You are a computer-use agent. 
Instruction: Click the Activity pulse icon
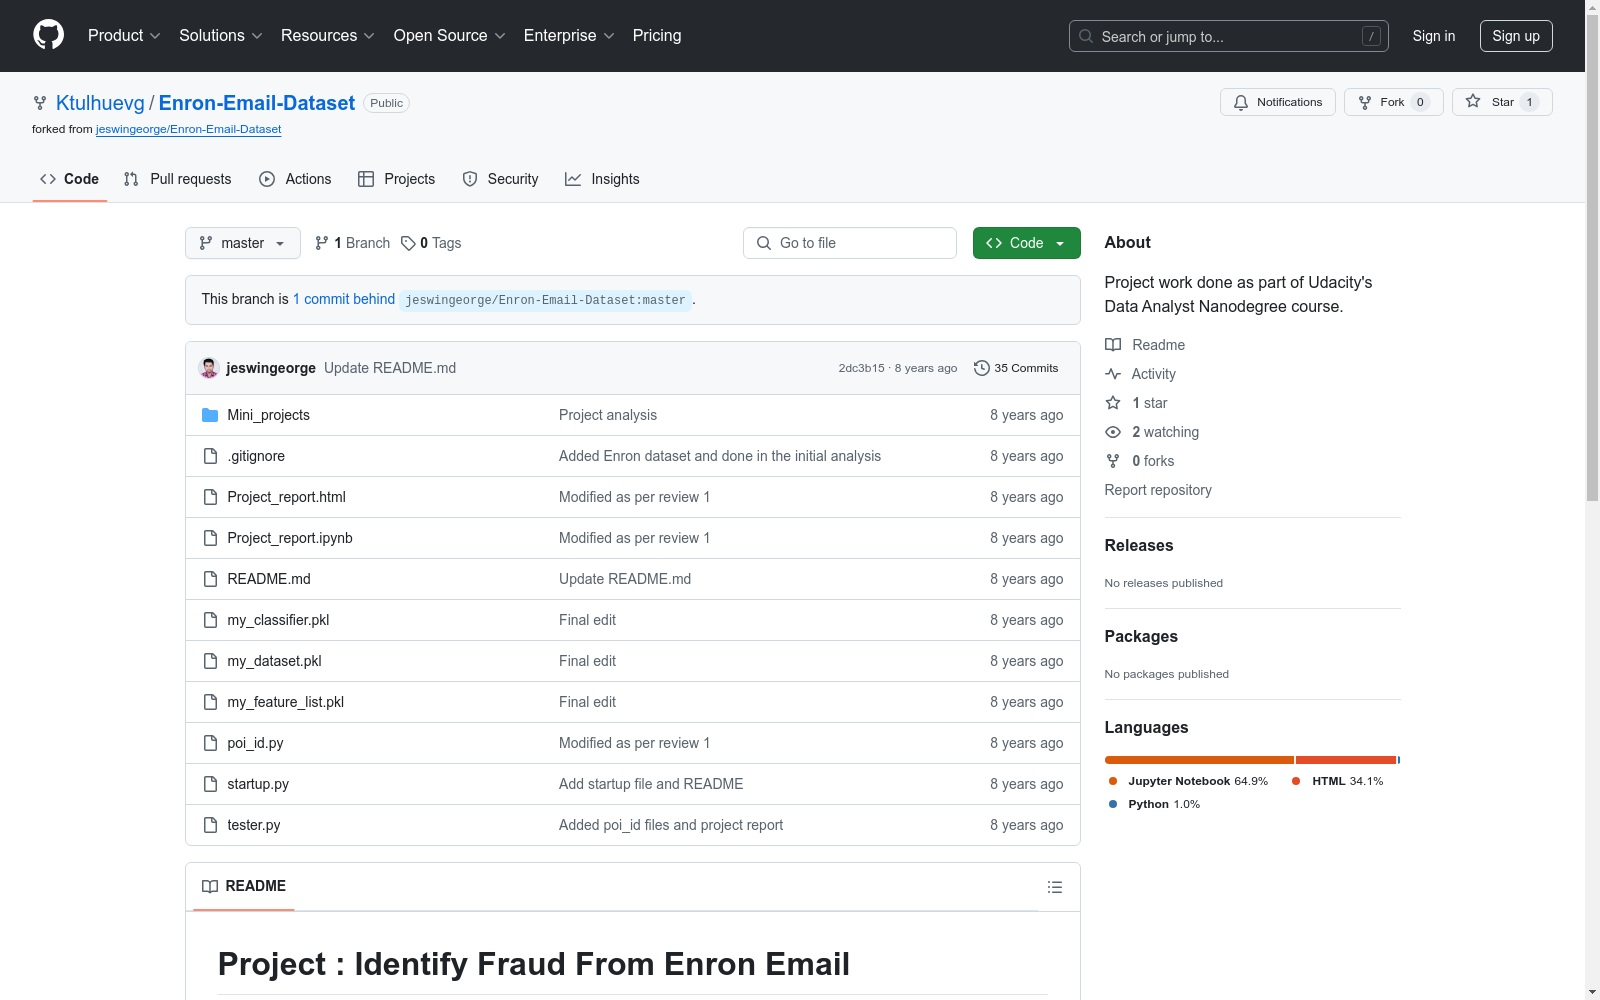(1113, 374)
